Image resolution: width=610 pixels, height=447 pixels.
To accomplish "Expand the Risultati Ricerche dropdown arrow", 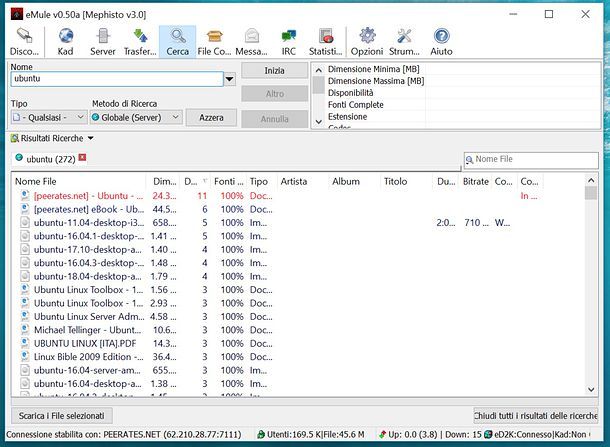I will click(91, 138).
